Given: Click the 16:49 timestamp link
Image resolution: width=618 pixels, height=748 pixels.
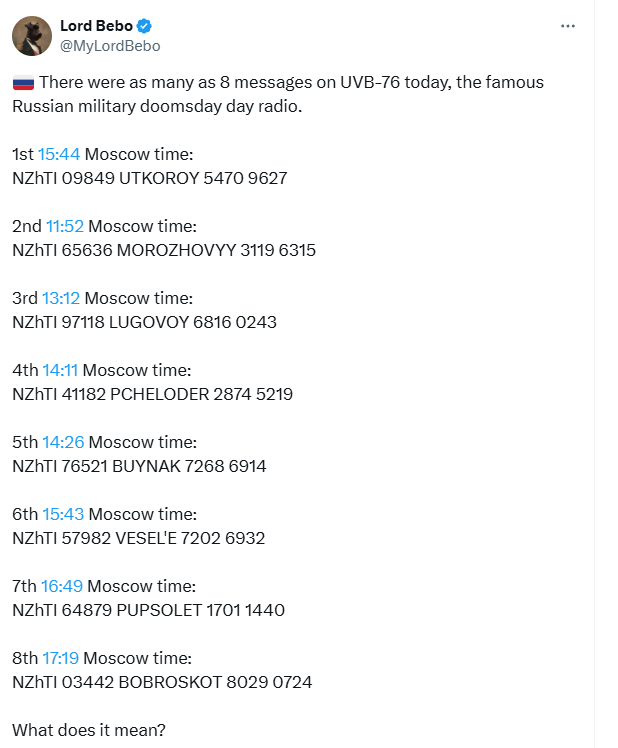Looking at the screenshot, I should (62, 586).
